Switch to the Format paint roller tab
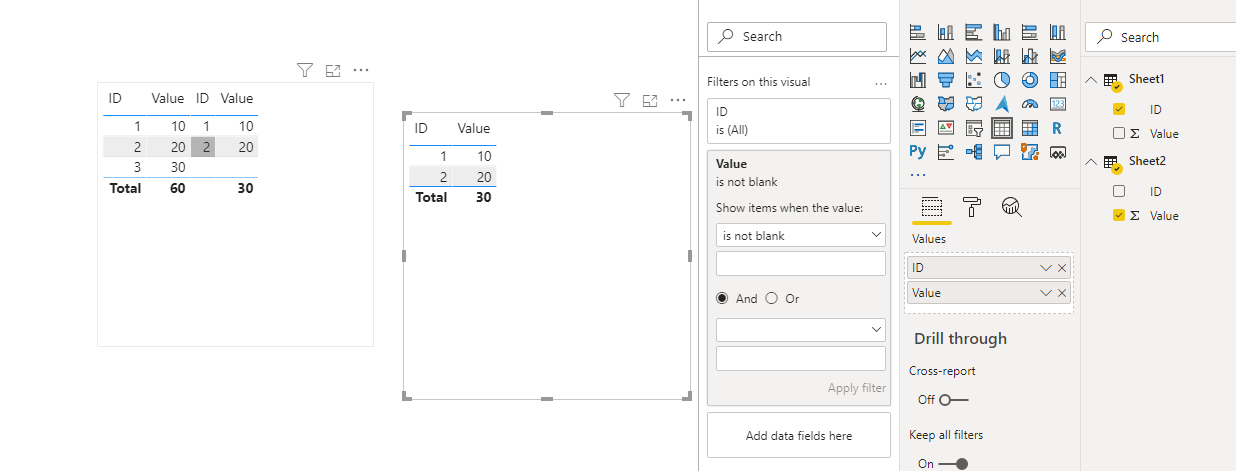The width and height of the screenshot is (1236, 471). pyautogui.click(x=972, y=207)
